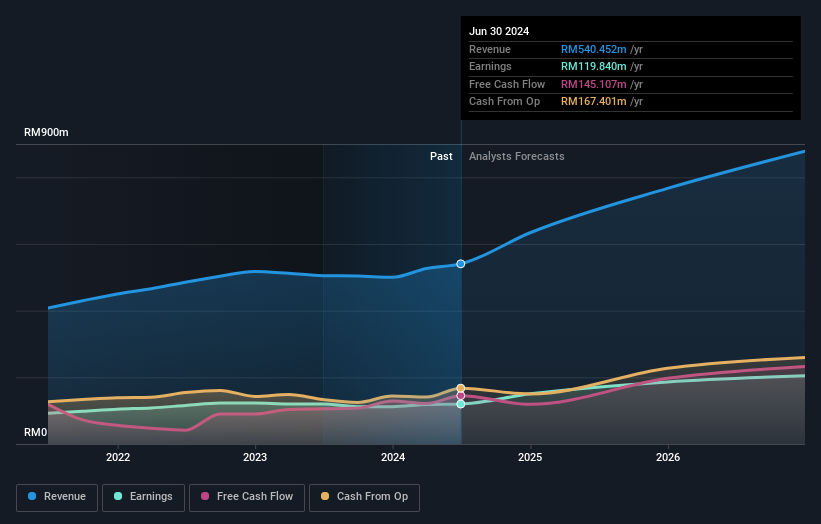
Task: Click the Analysts Forecasts label
Action: 517,157
